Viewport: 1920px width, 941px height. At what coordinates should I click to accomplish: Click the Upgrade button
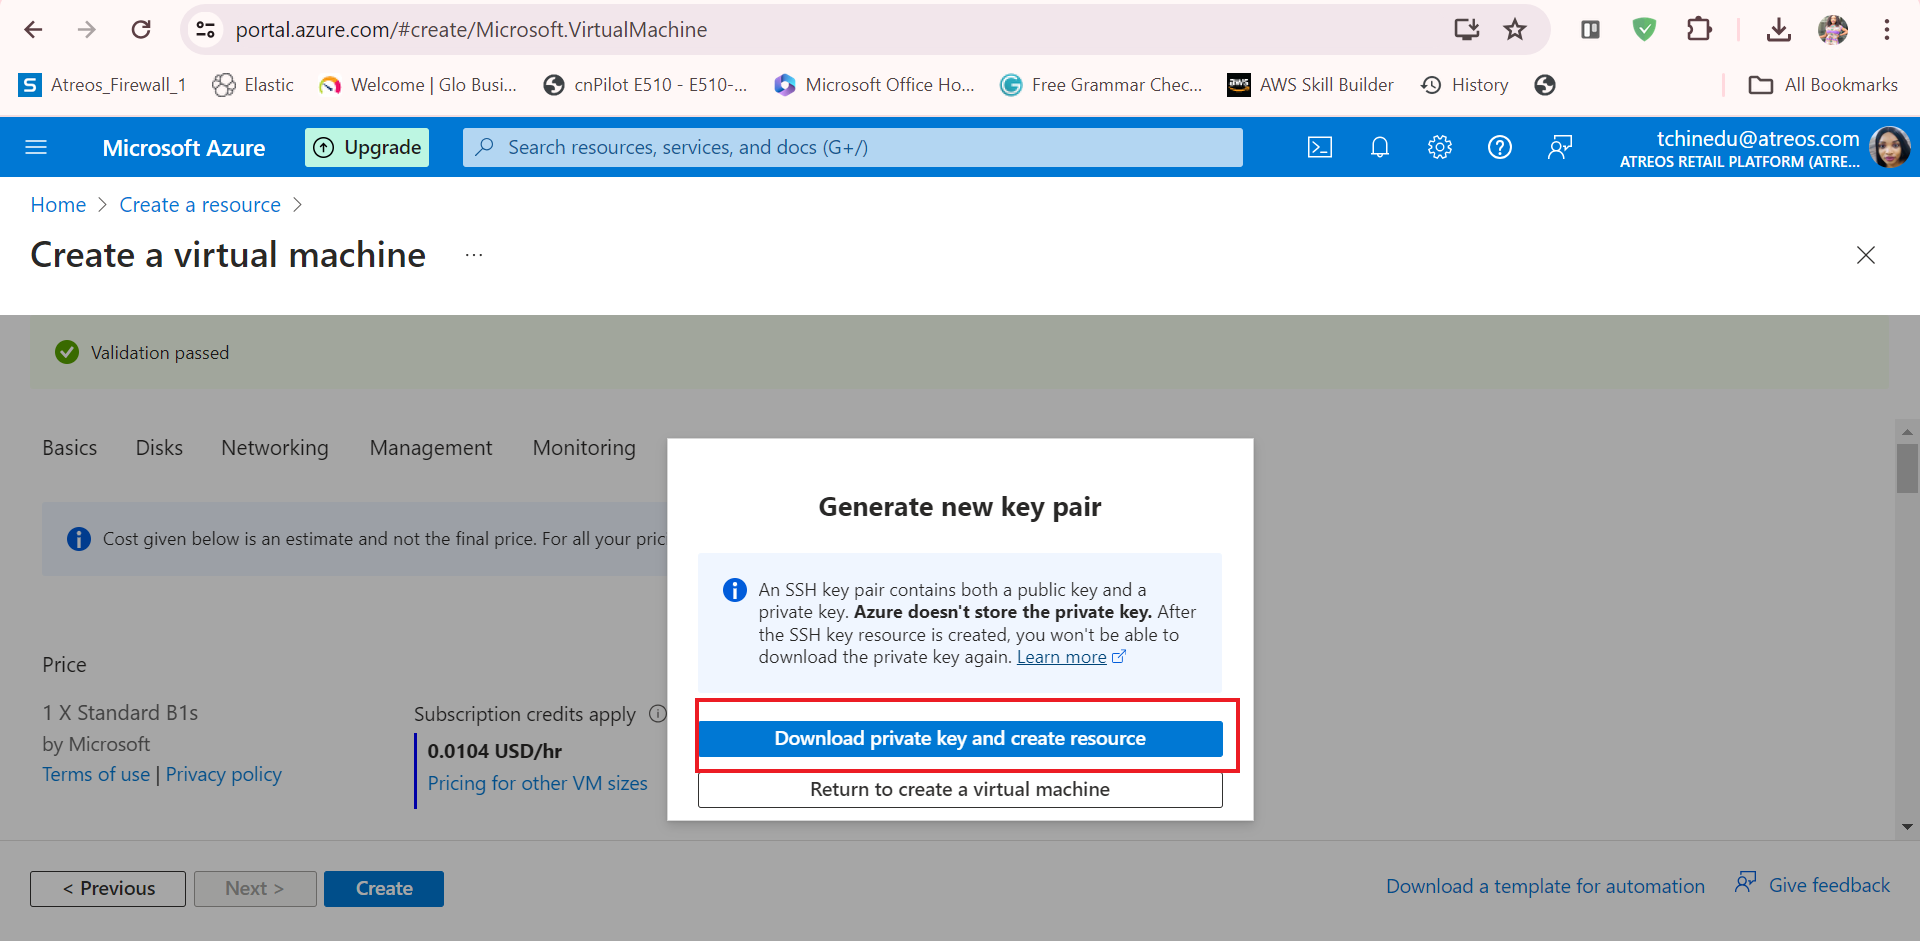367,148
